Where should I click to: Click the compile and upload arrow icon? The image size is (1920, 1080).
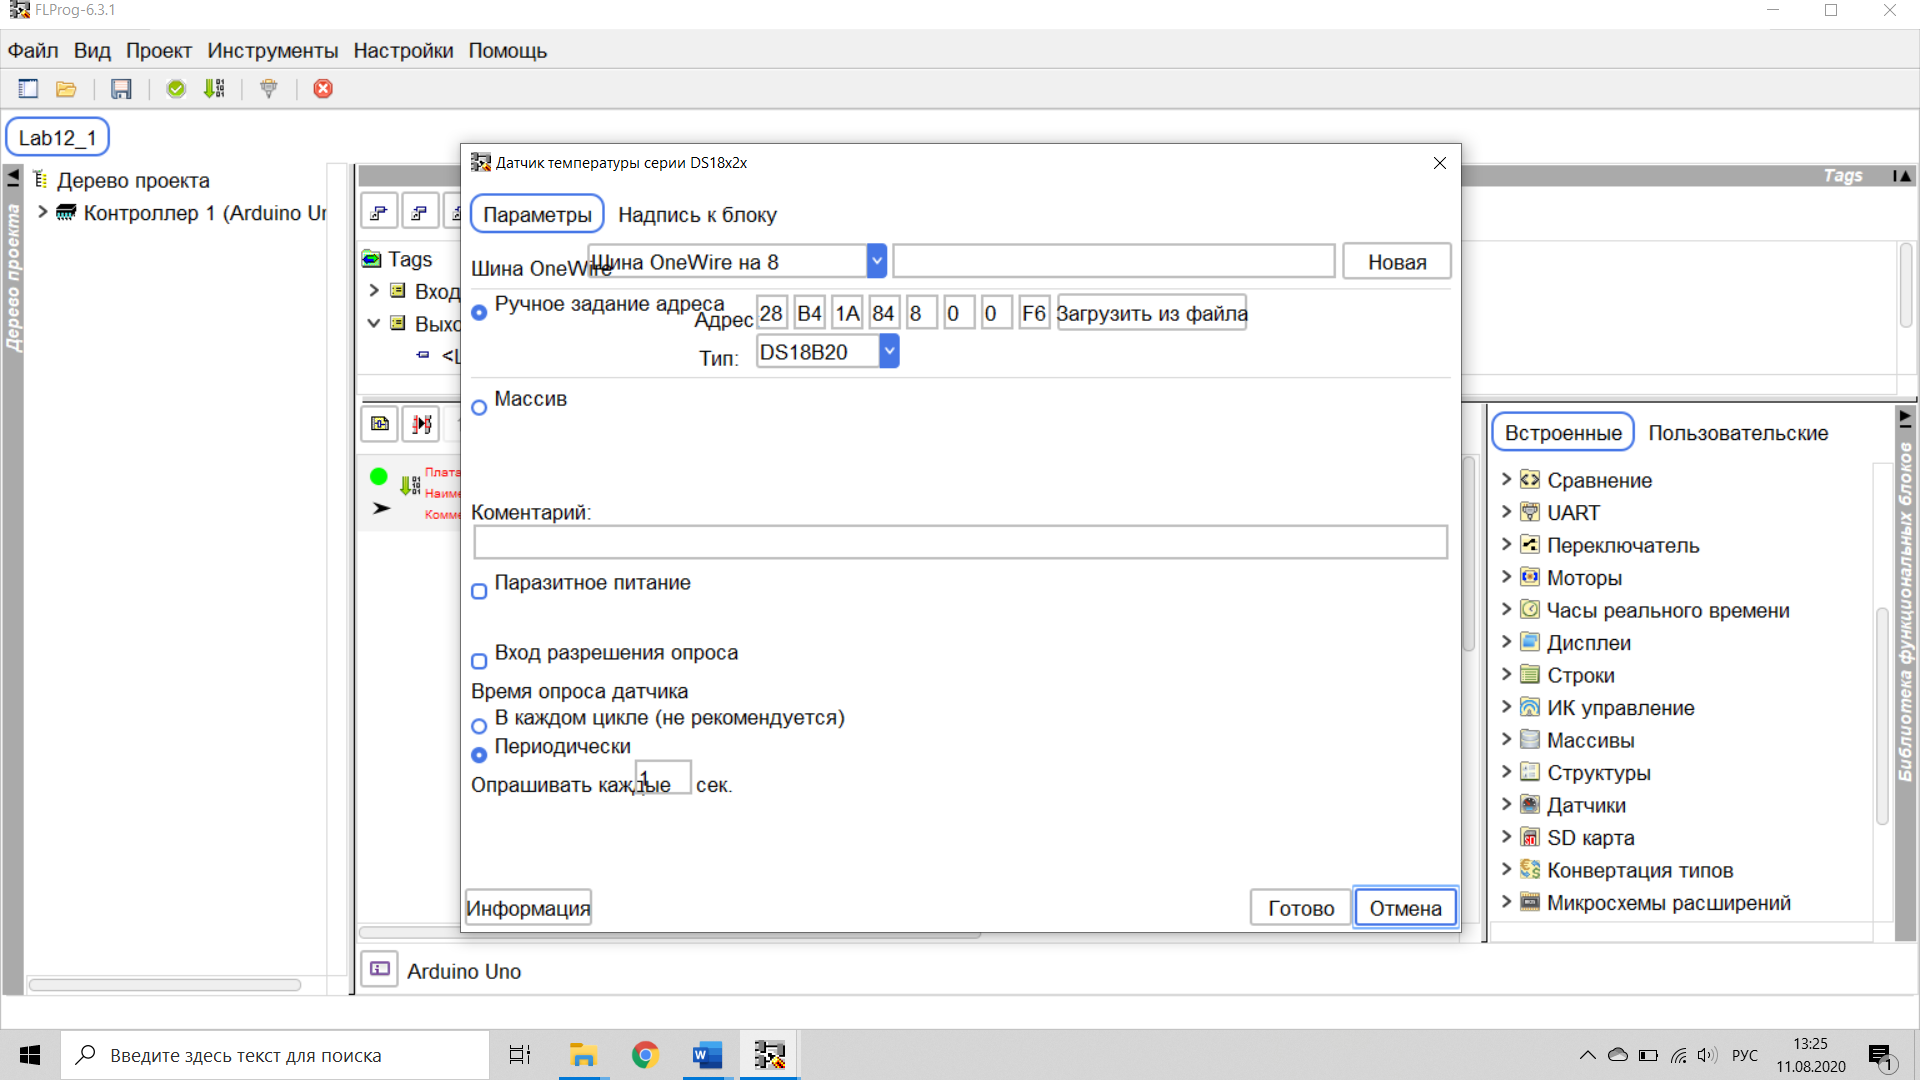pyautogui.click(x=214, y=89)
